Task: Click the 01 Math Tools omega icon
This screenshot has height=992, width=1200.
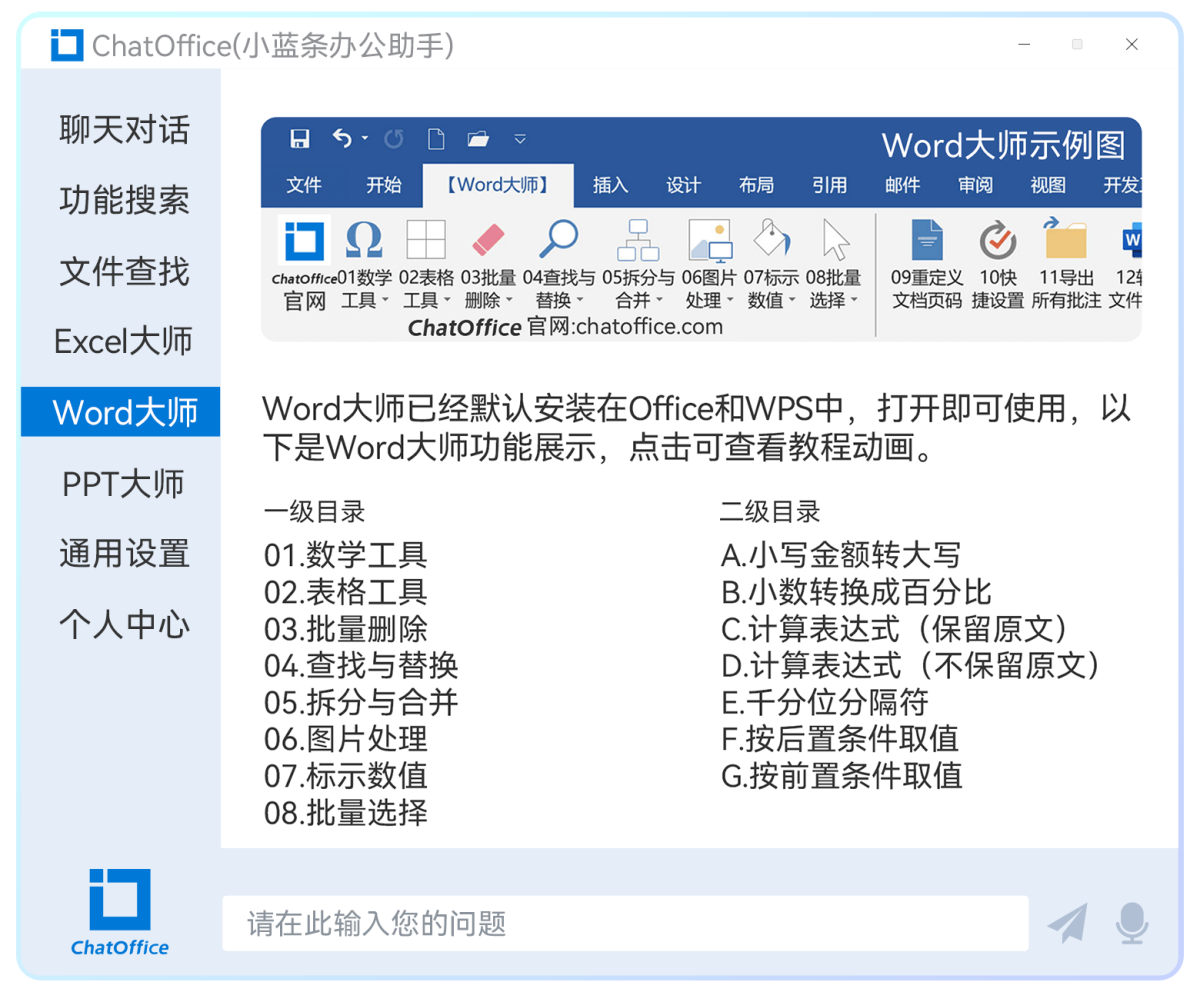Action: click(x=364, y=241)
